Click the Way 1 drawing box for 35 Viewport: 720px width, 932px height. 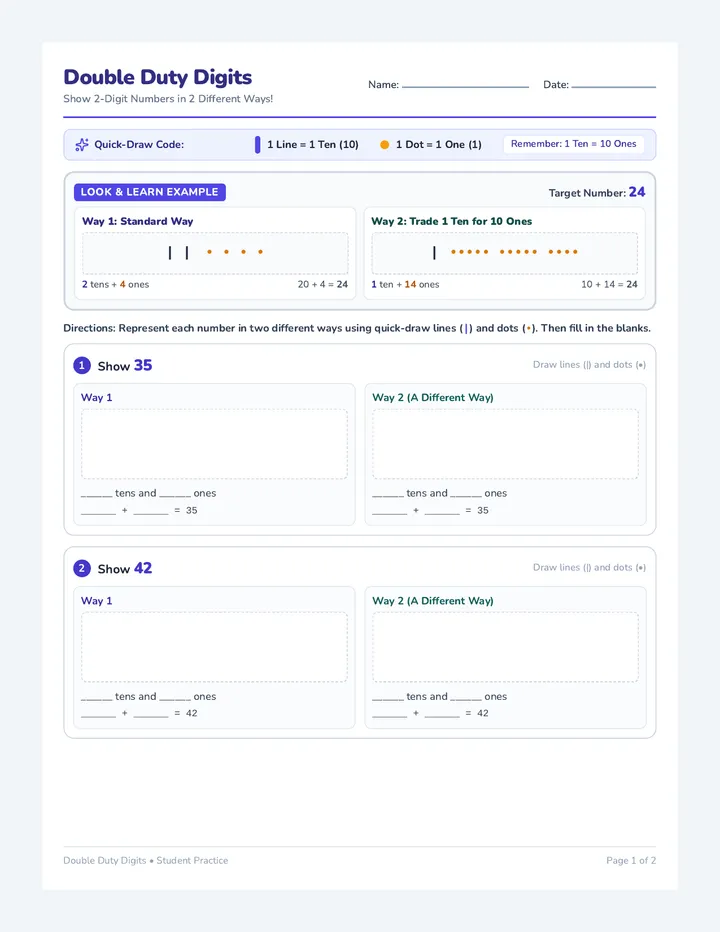coord(214,443)
